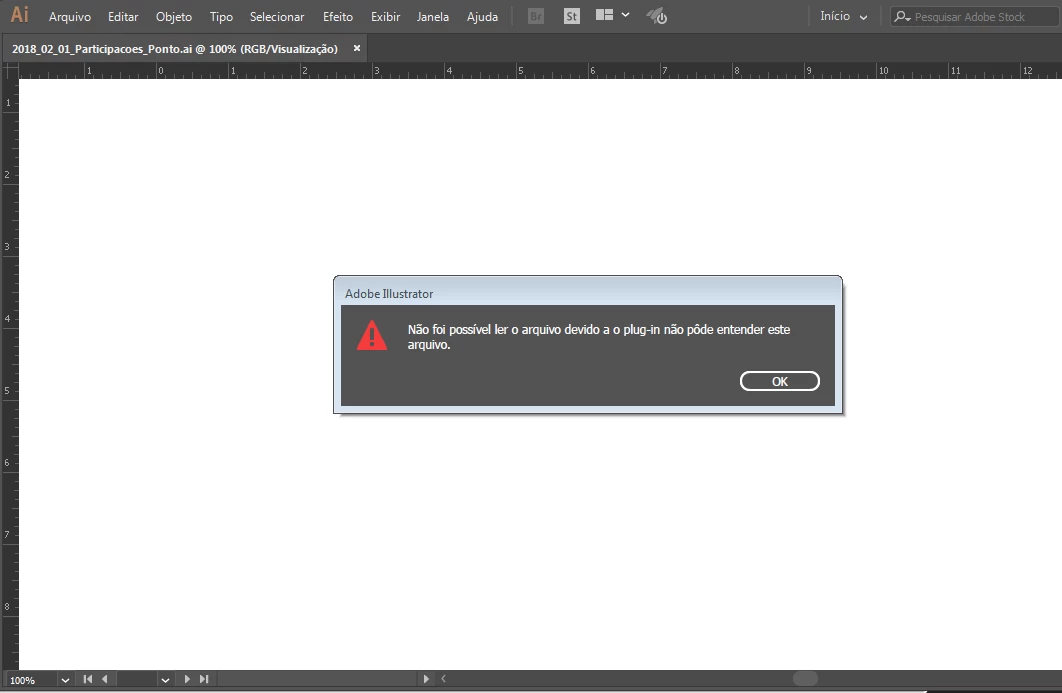Click the horizontal scrollbar thumb

805,678
